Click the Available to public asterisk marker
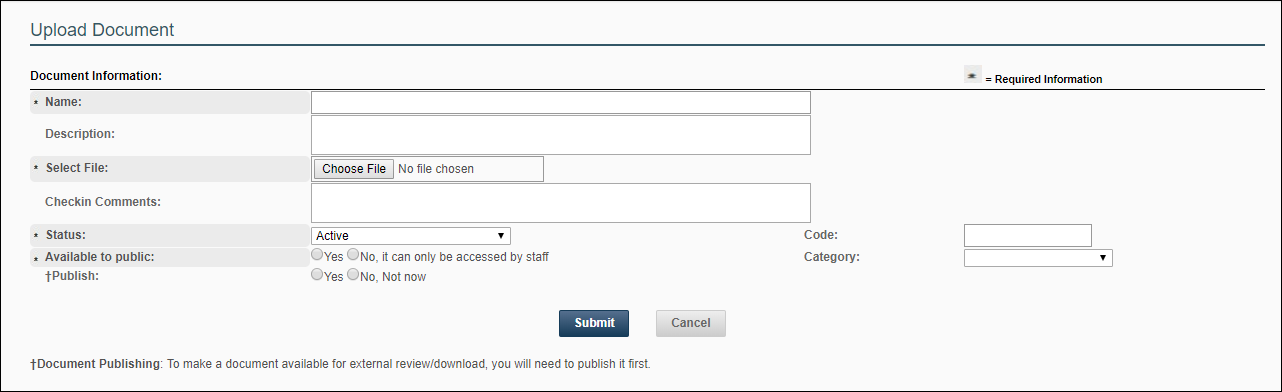This screenshot has width=1282, height=392. 37,259
